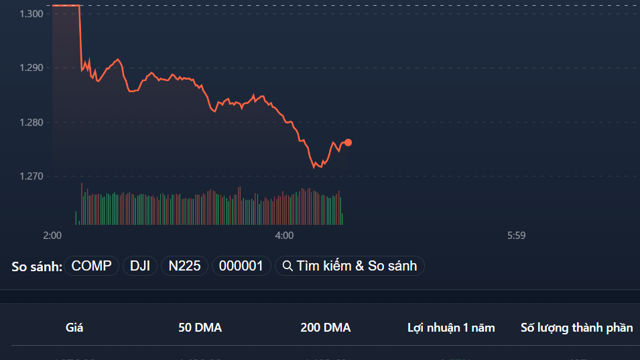Click the 5:59 time axis label
Viewport: 640px width, 360px height.
pos(516,236)
